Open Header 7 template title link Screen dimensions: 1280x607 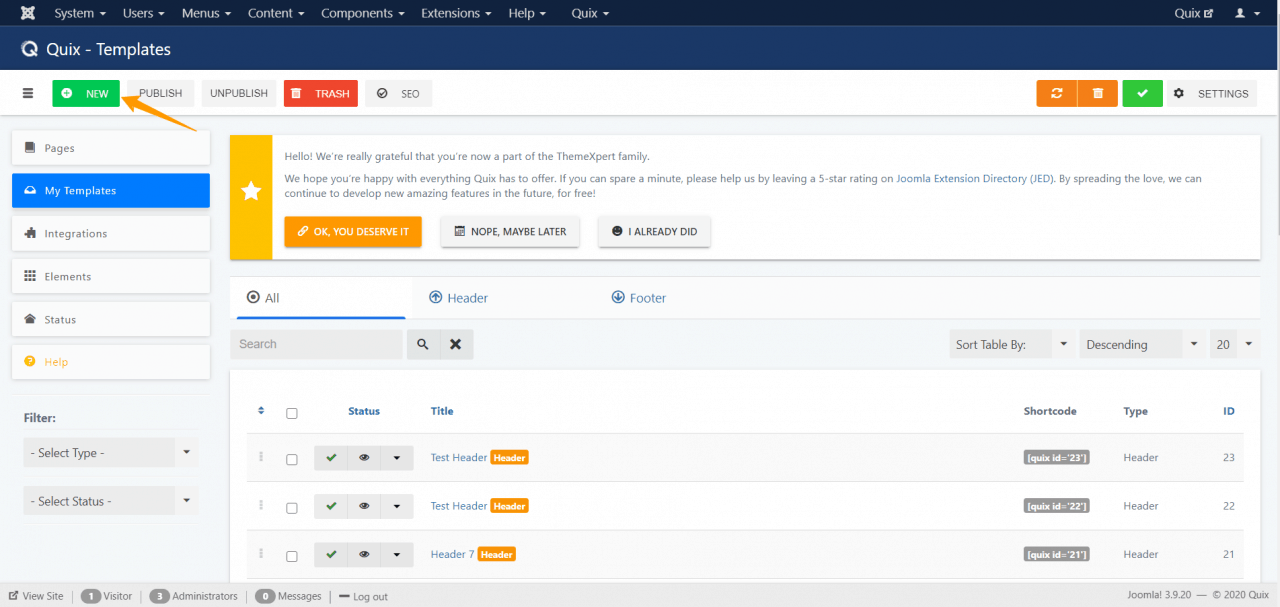(452, 554)
